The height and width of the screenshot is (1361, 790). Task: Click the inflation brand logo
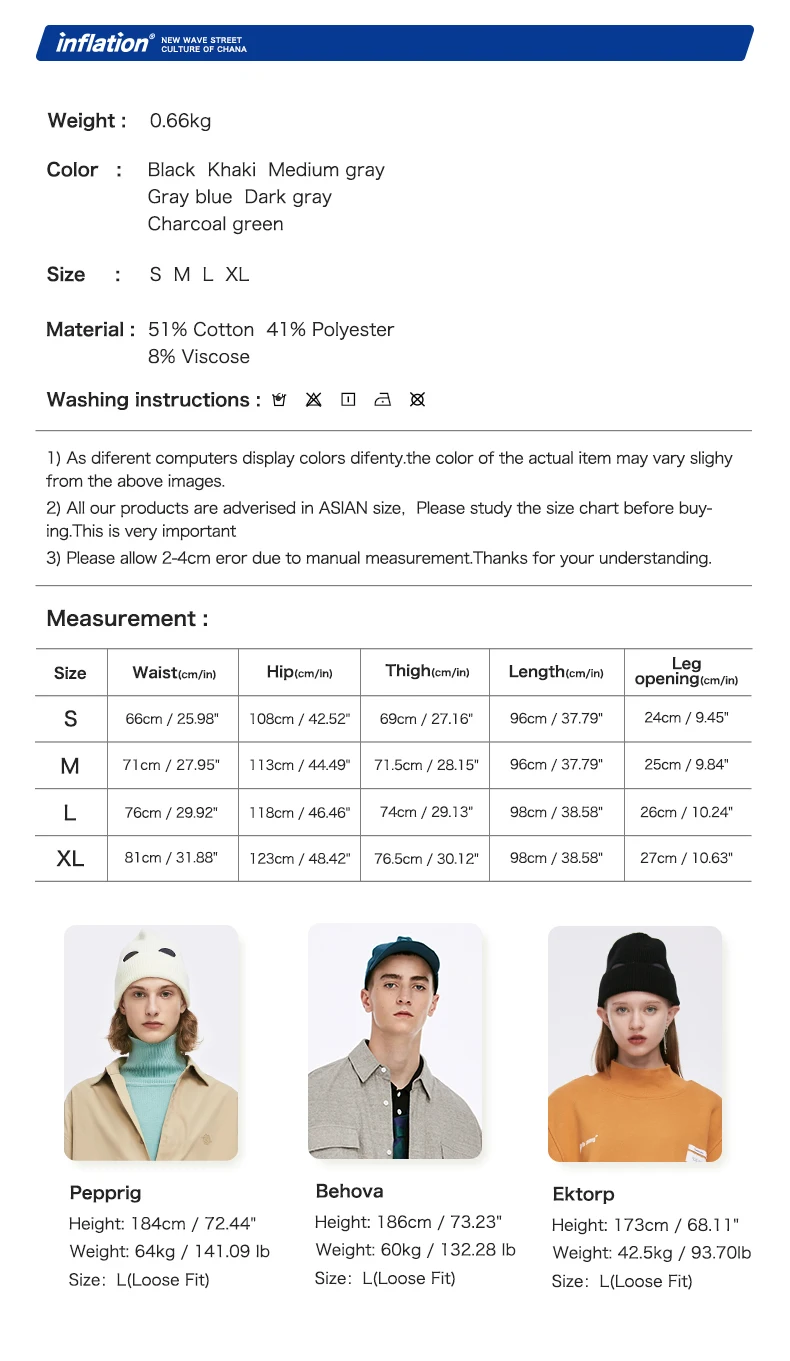pos(105,42)
